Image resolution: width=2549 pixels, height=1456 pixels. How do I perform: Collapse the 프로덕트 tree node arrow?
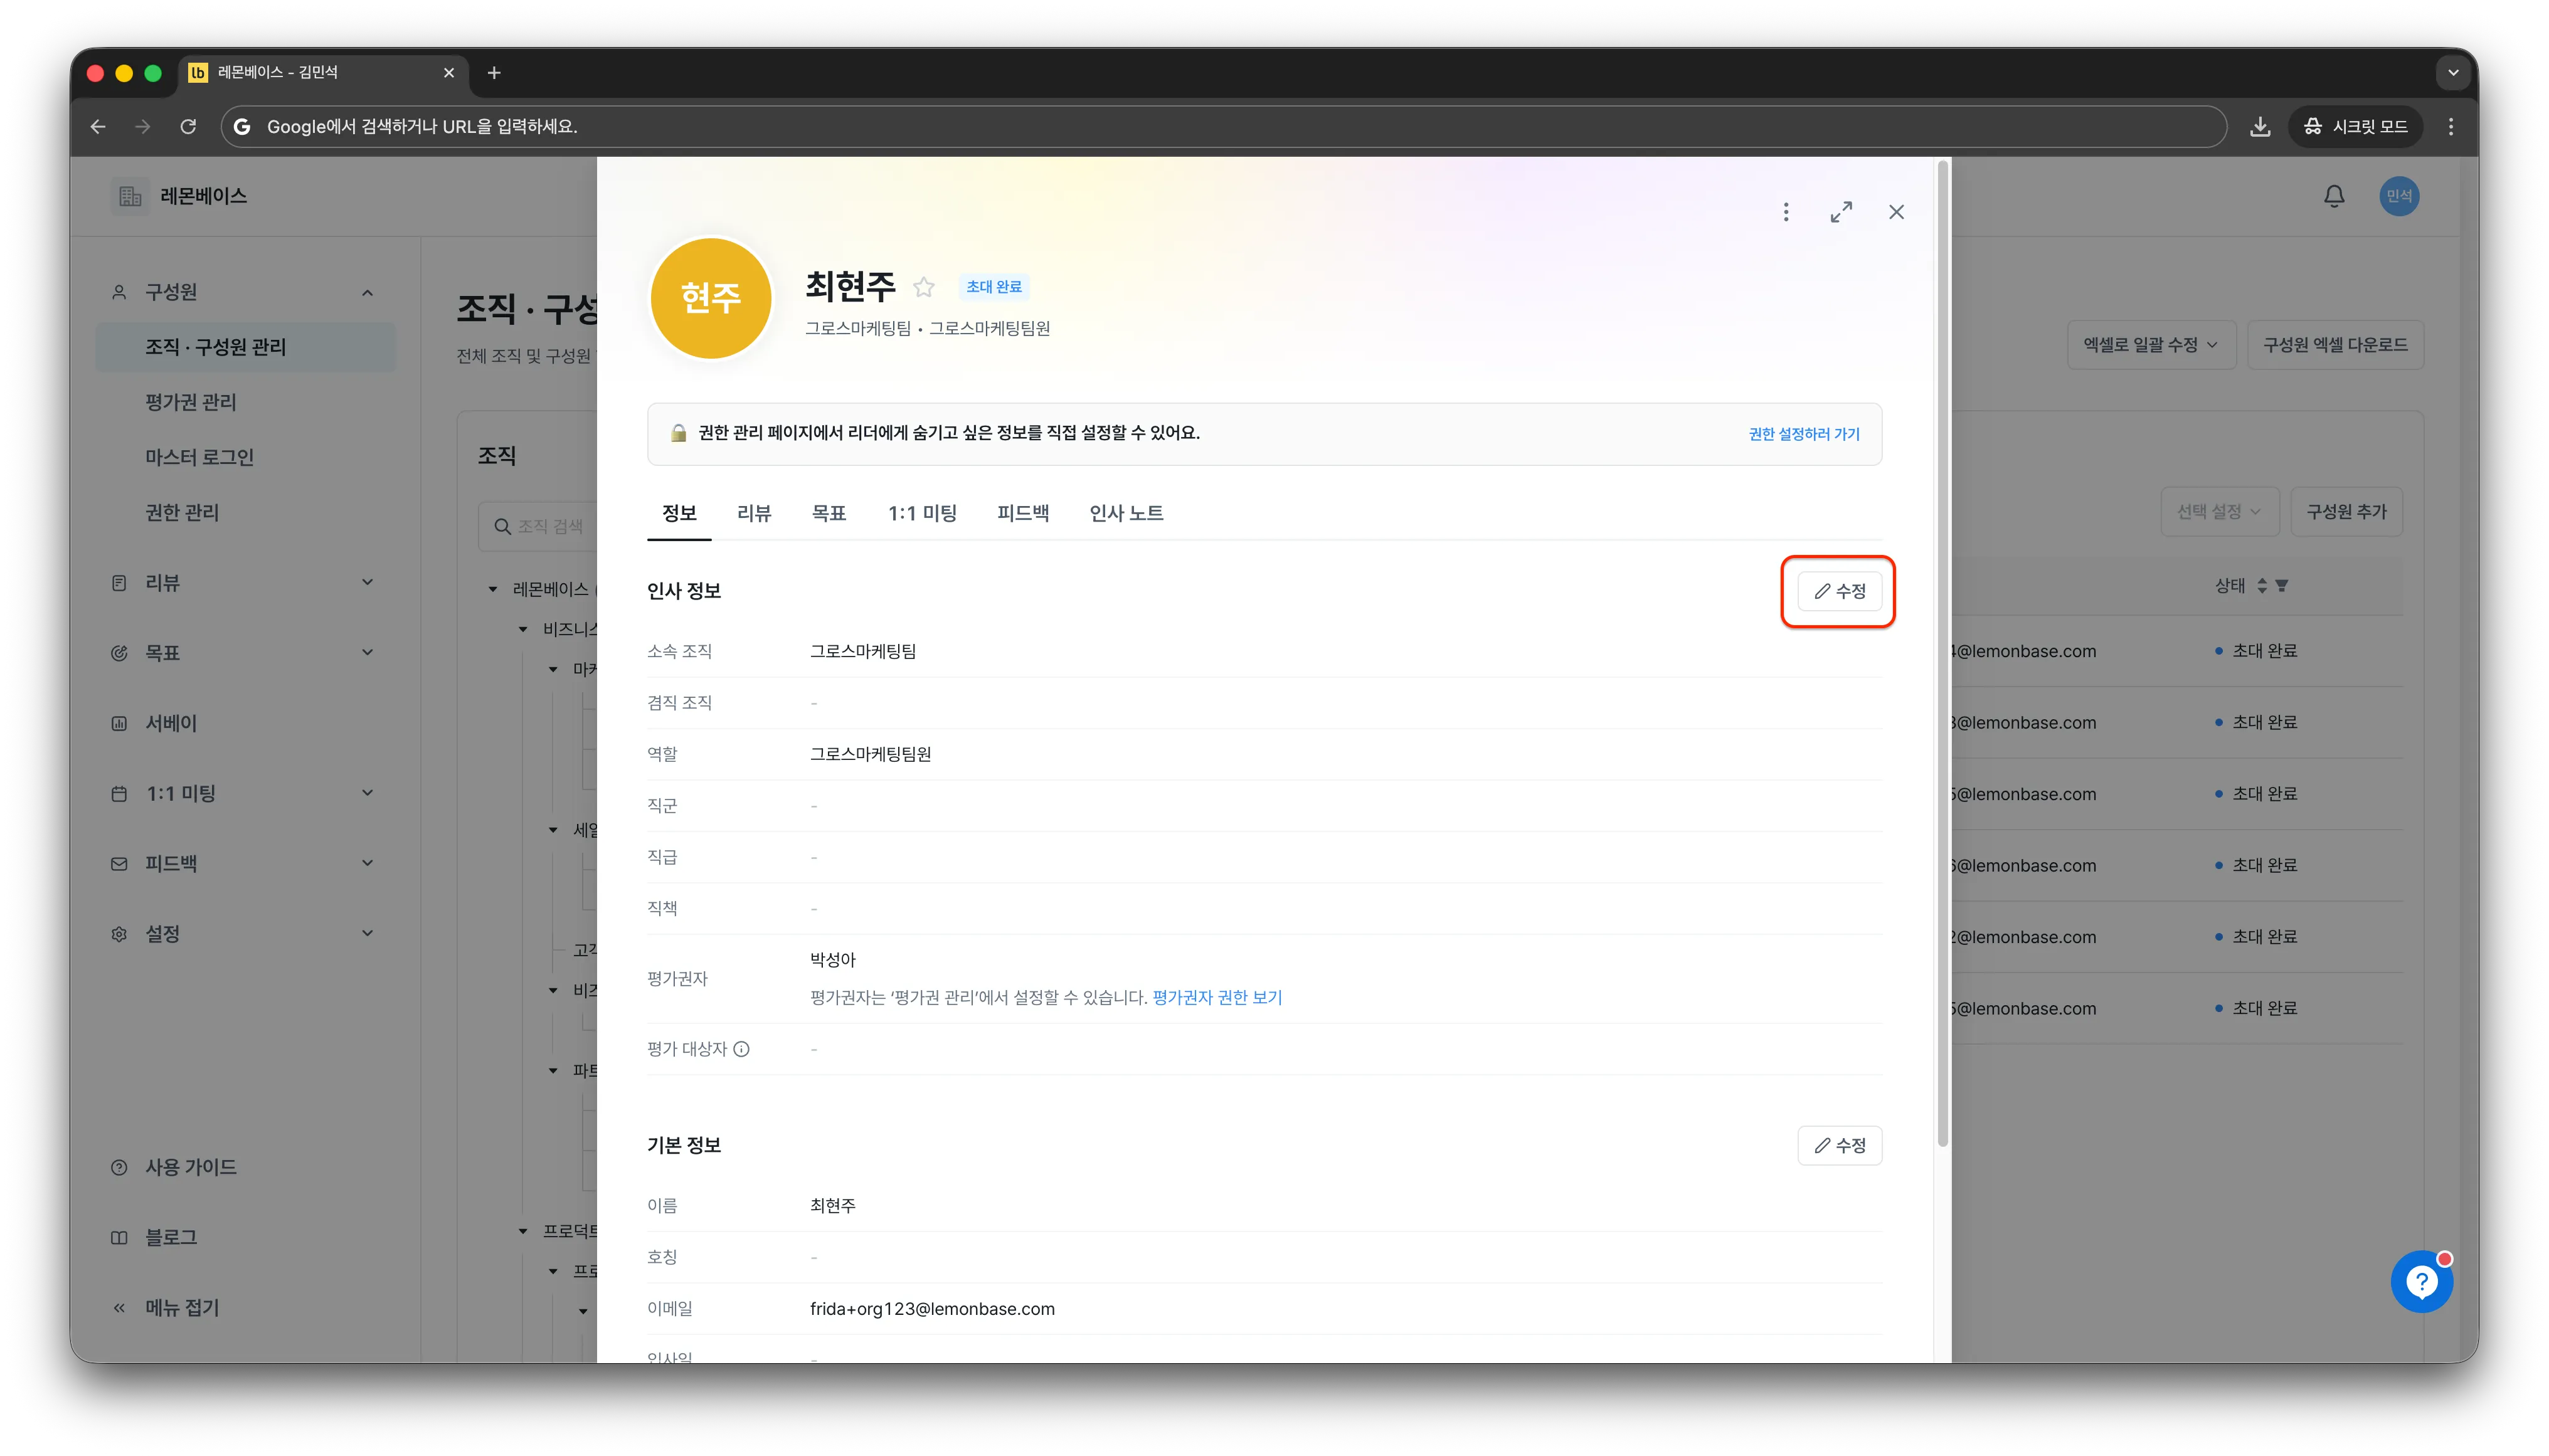click(x=522, y=1231)
